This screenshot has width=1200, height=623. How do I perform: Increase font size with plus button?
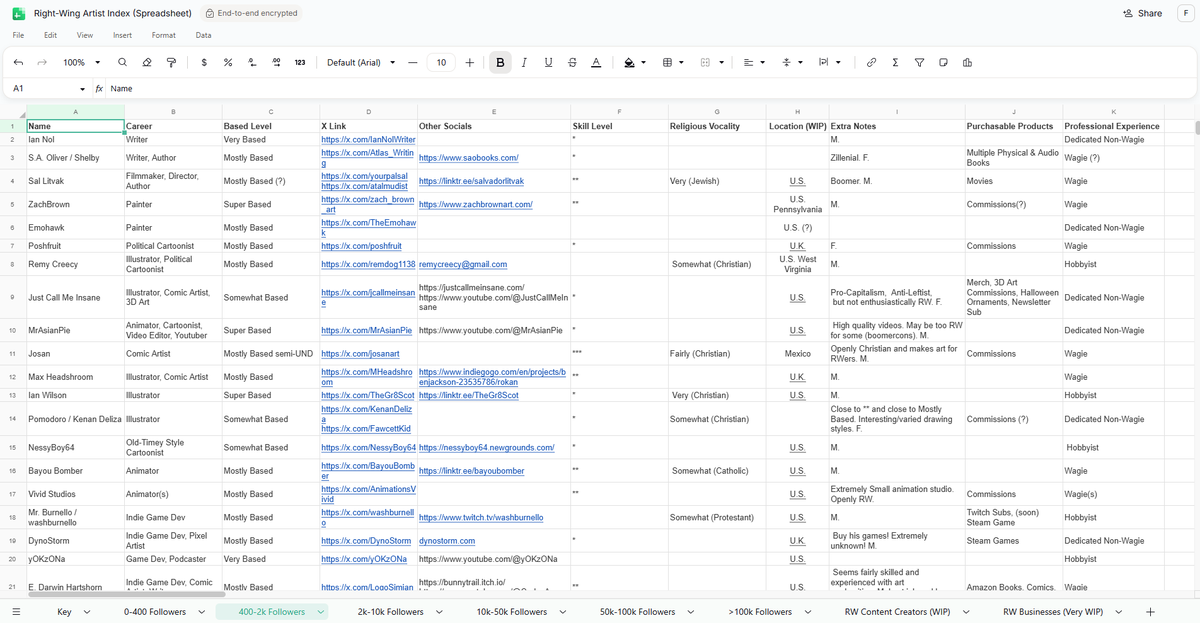coord(470,62)
